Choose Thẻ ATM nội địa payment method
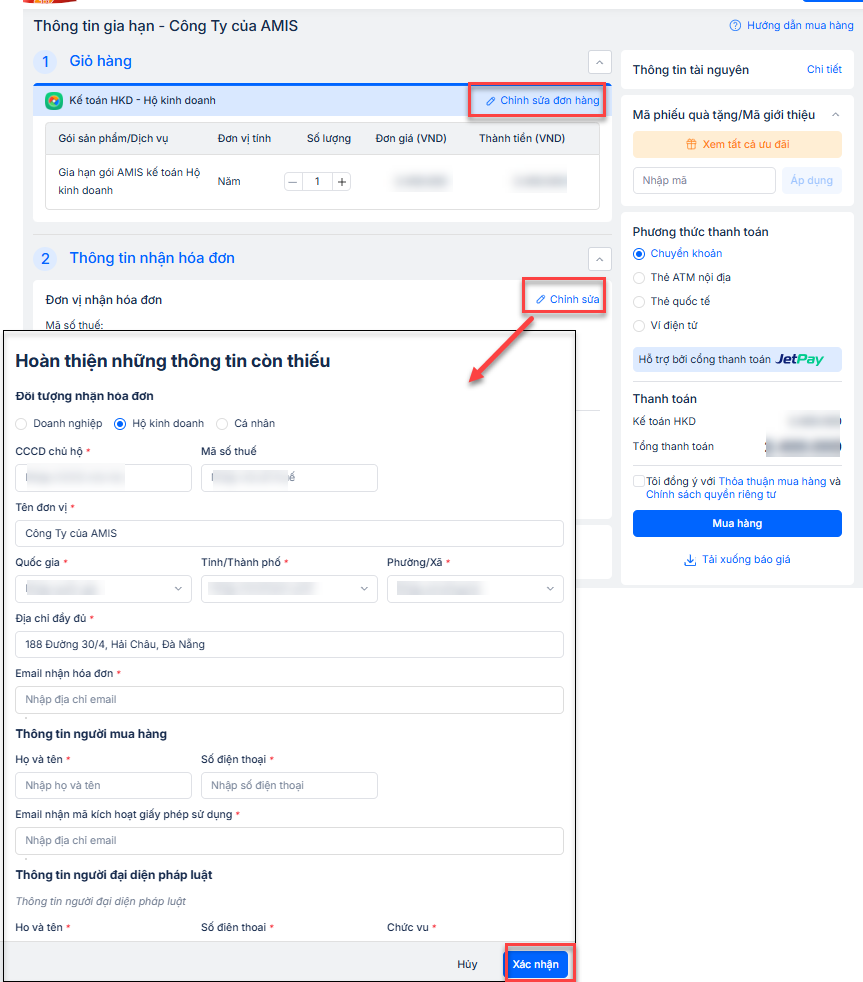The width and height of the screenshot is (863, 982). coord(639,278)
